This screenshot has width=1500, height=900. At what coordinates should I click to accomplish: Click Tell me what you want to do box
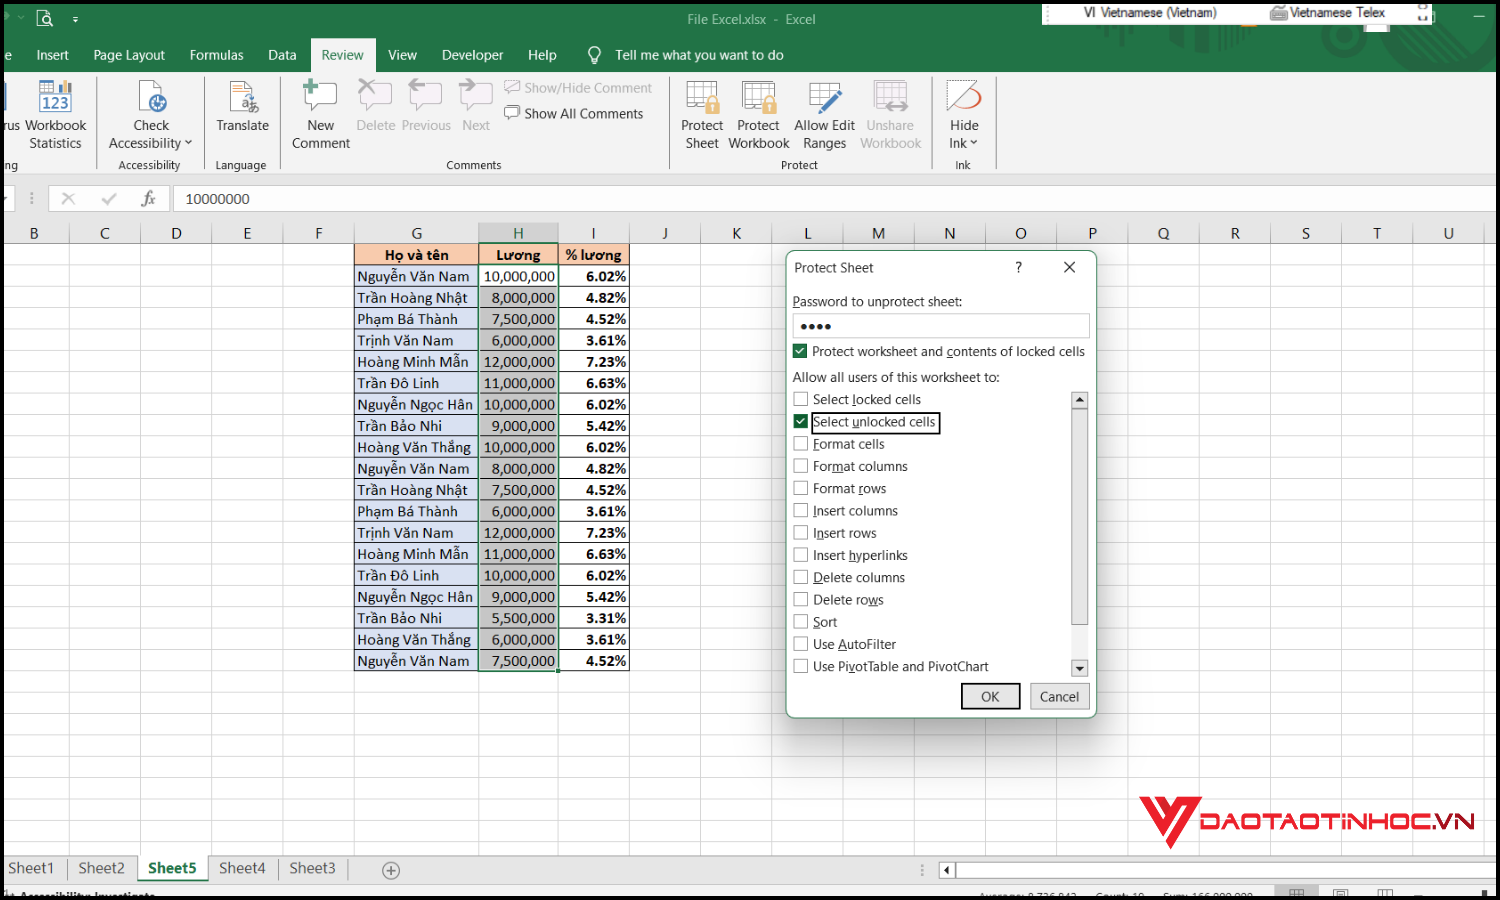(699, 55)
